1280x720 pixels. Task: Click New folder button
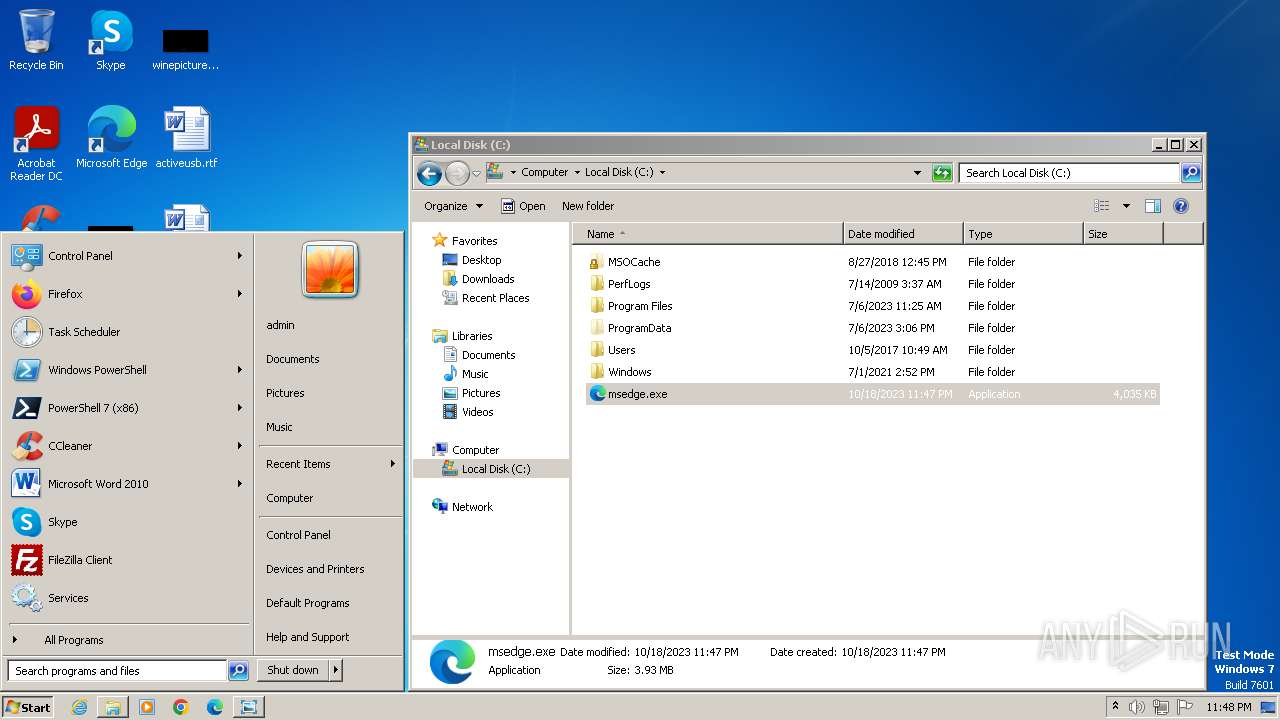pyautogui.click(x=588, y=206)
